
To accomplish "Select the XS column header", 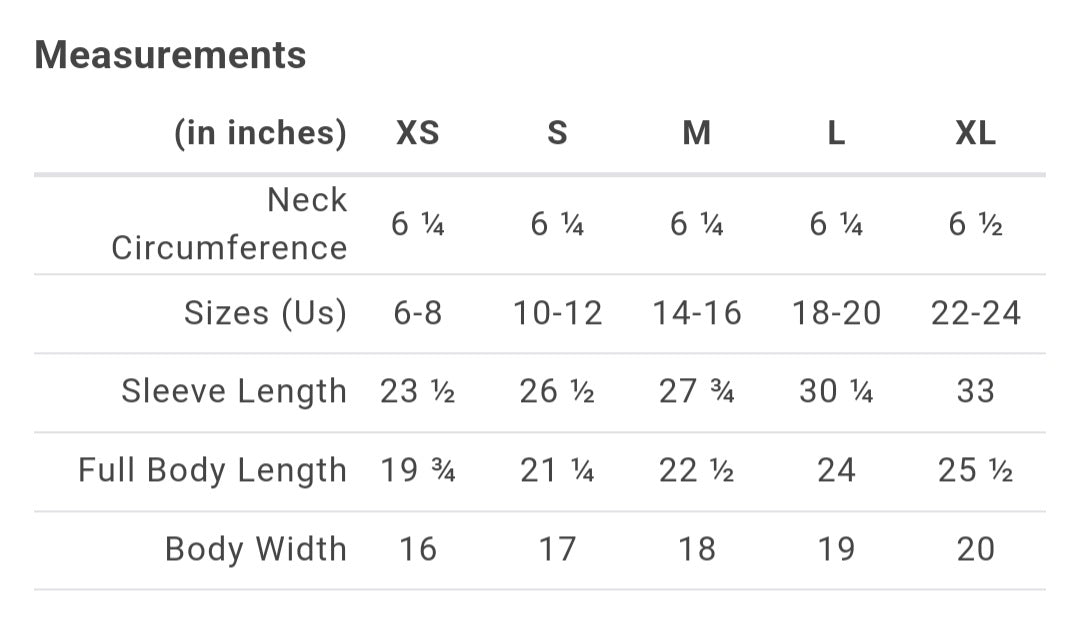I will [x=417, y=133].
